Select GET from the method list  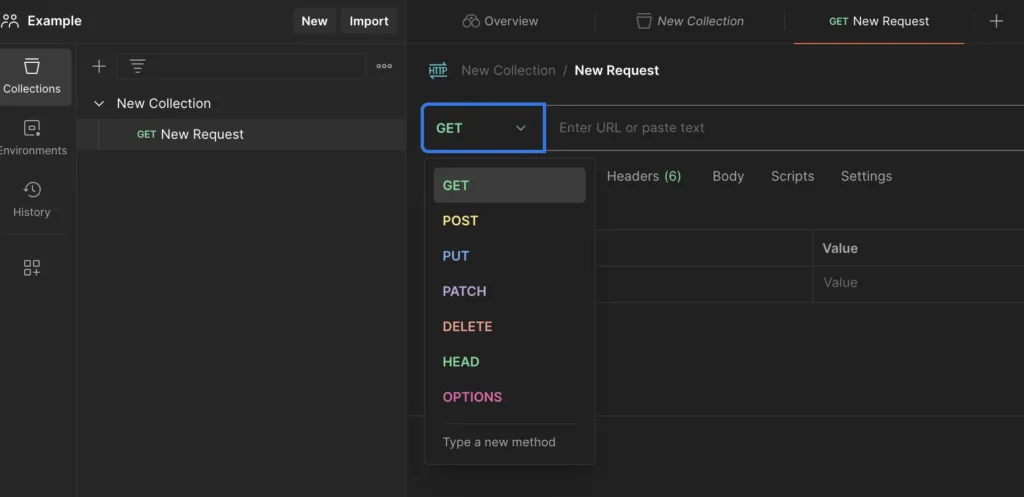coord(509,185)
